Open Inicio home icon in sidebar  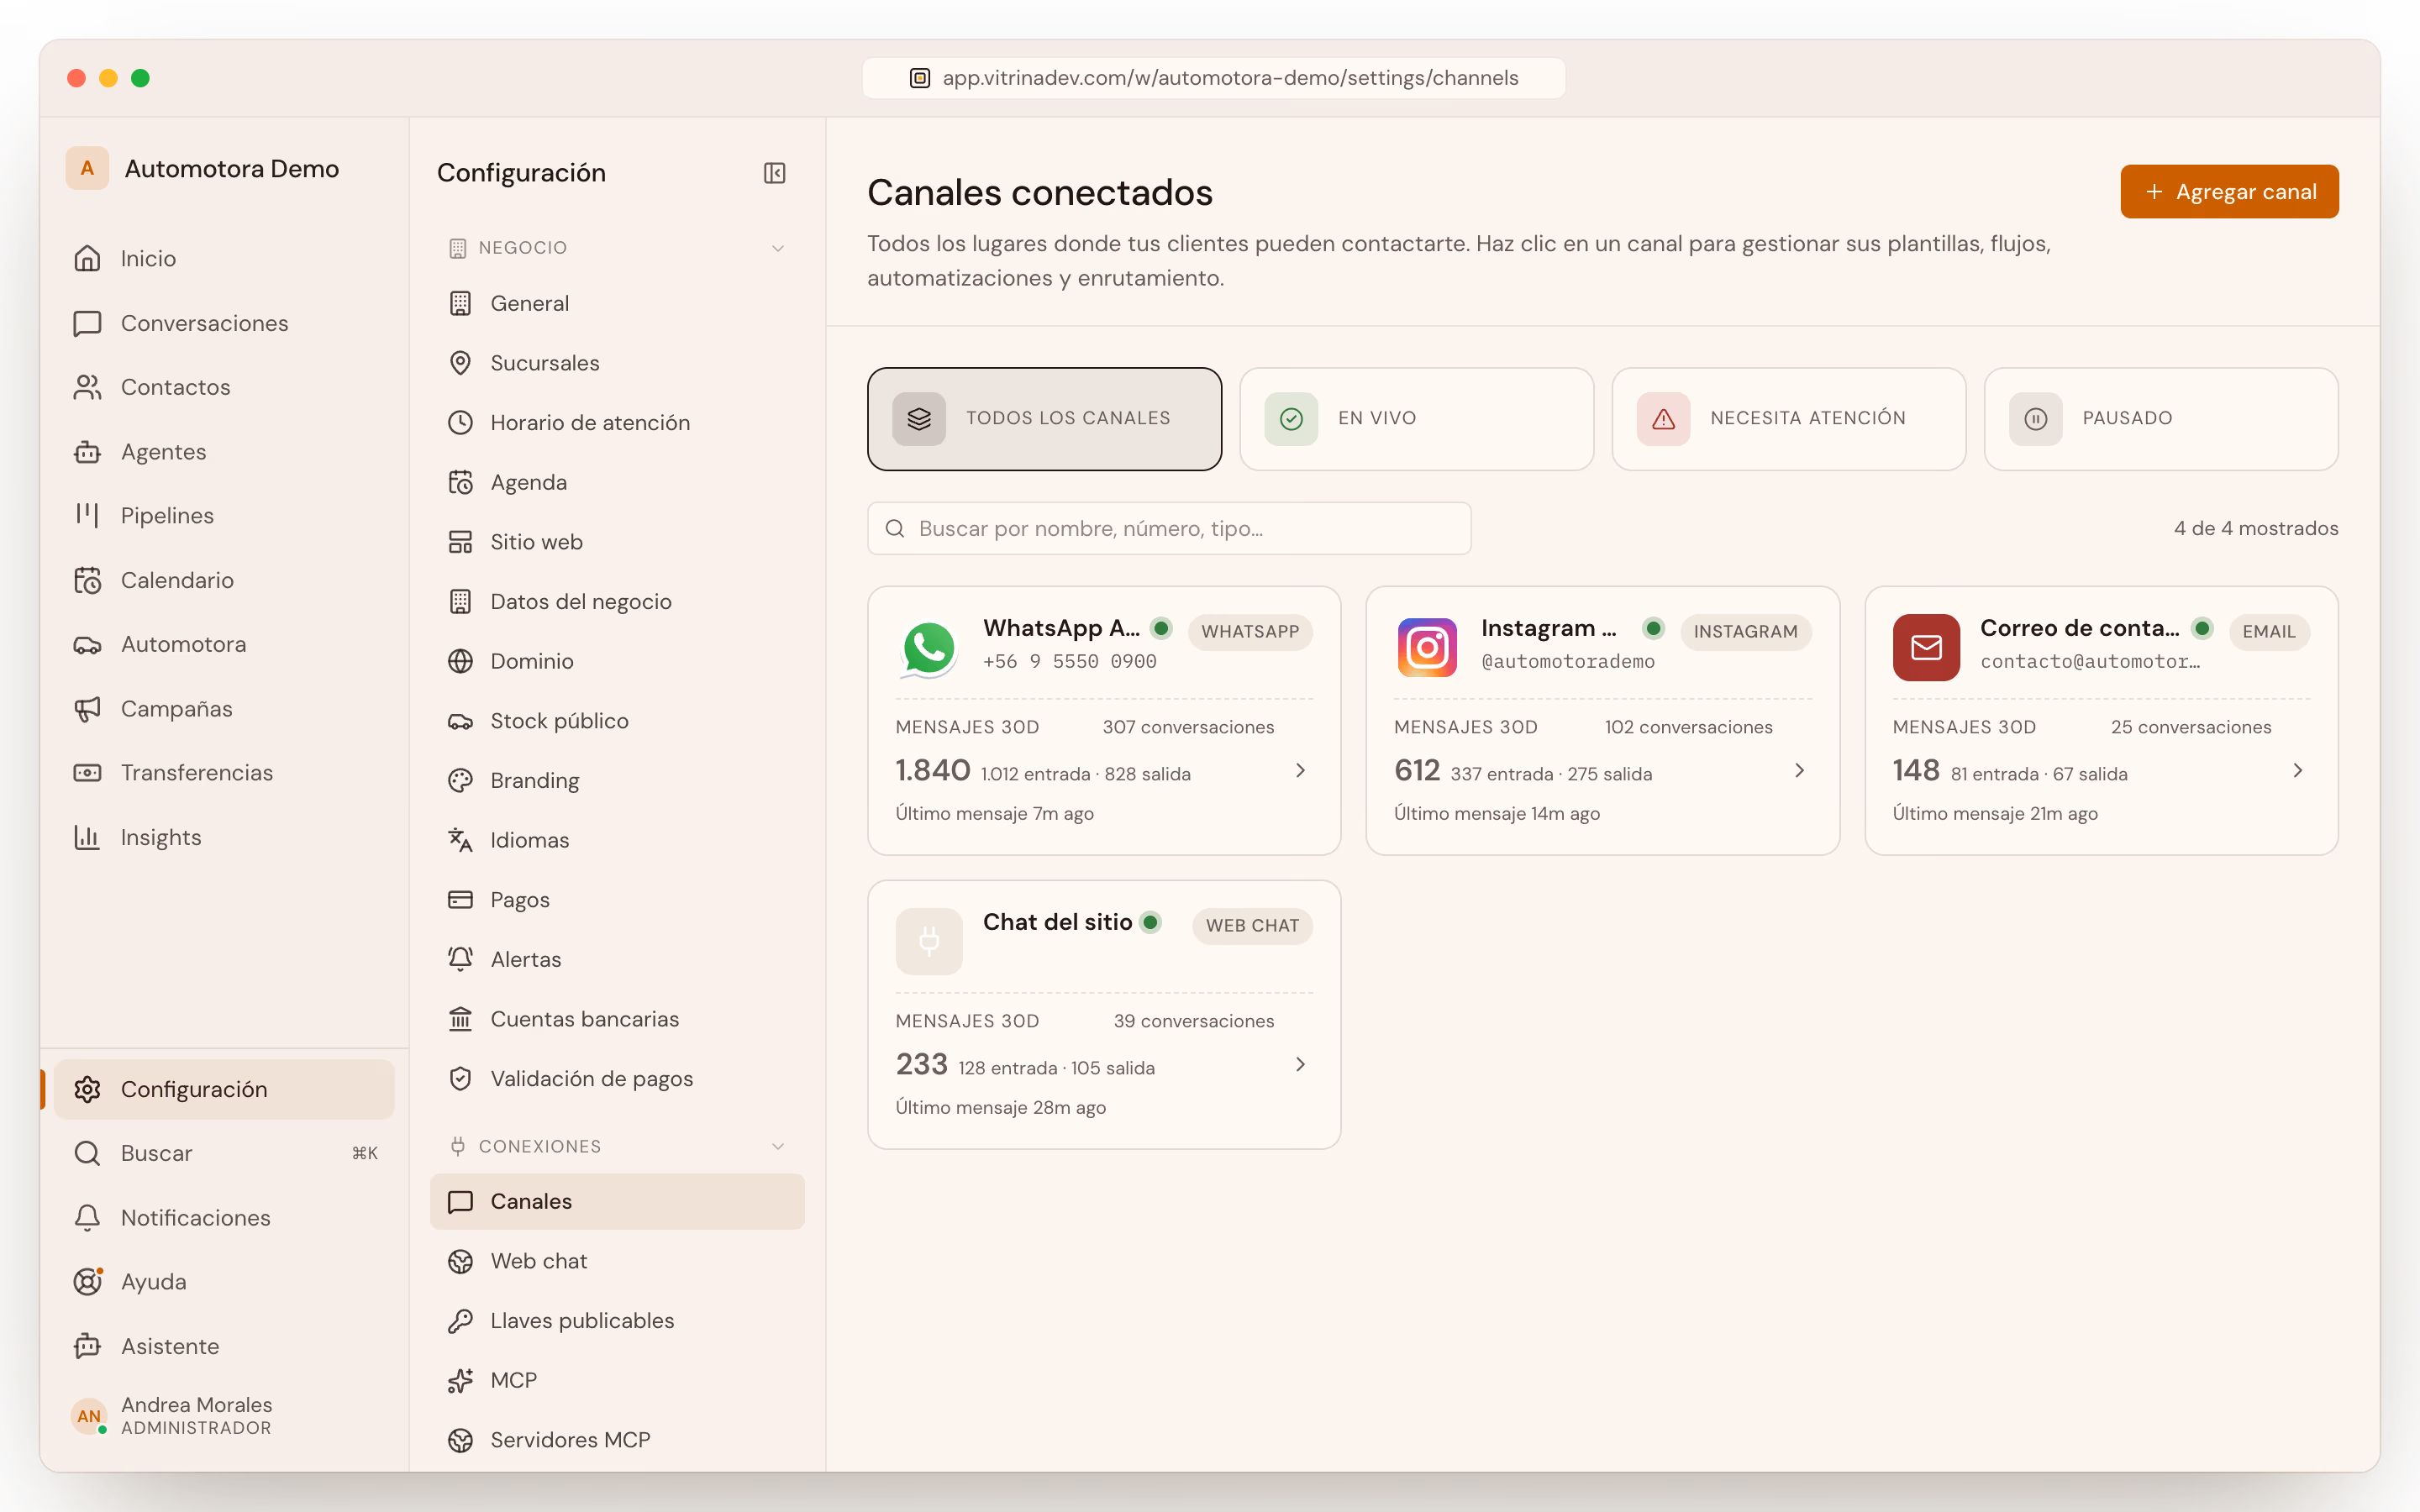coord(87,258)
